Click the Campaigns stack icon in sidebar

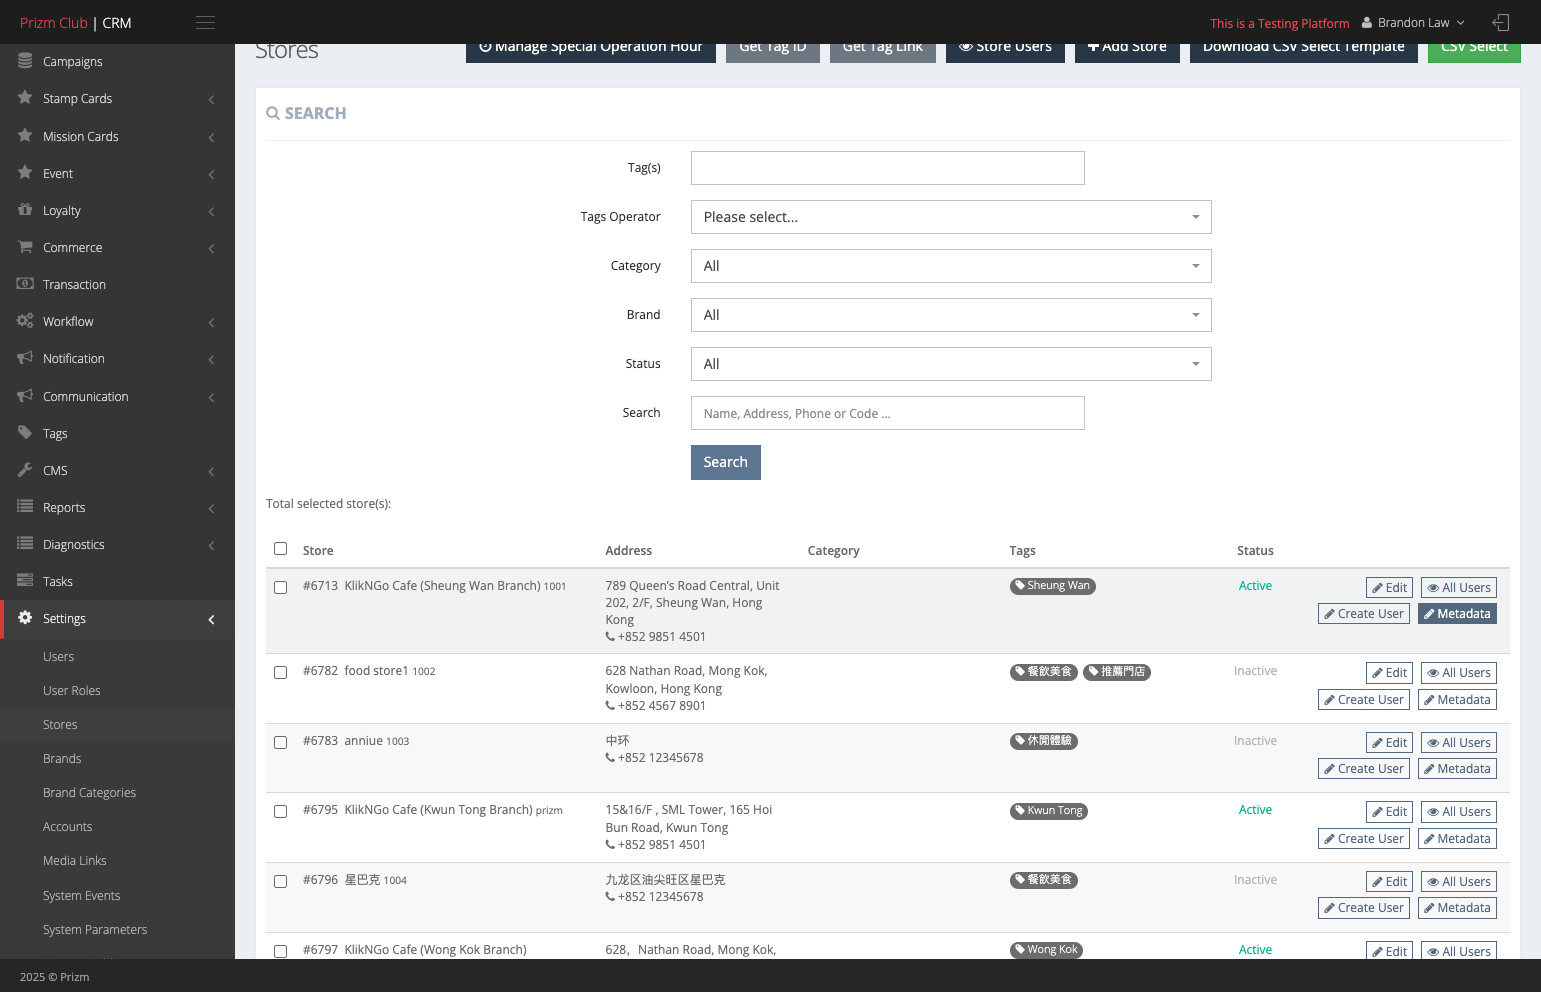(x=25, y=61)
